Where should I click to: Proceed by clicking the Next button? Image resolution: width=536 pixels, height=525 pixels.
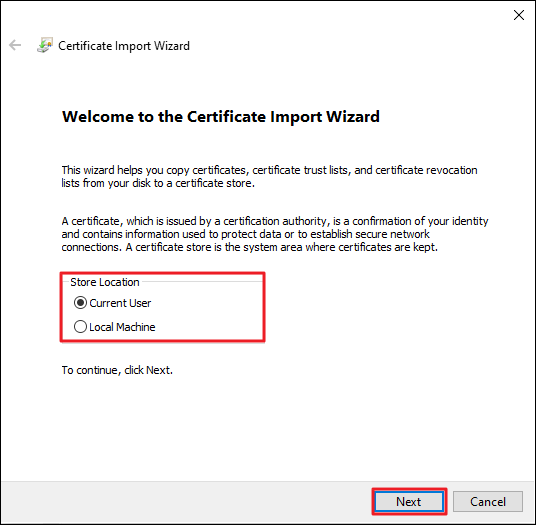pyautogui.click(x=409, y=501)
